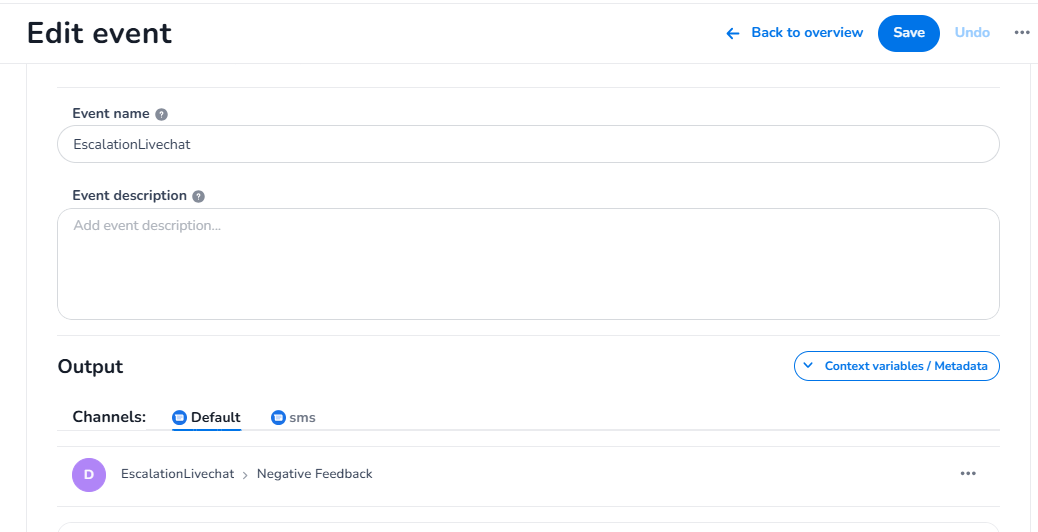
Task: Click the Event description help icon
Action: click(x=198, y=196)
